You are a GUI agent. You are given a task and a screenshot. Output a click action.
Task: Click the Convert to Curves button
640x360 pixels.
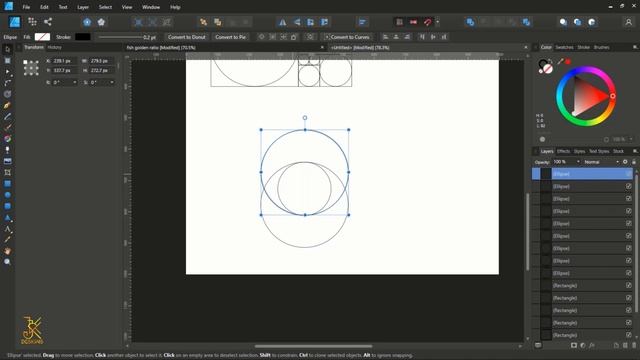(x=347, y=37)
